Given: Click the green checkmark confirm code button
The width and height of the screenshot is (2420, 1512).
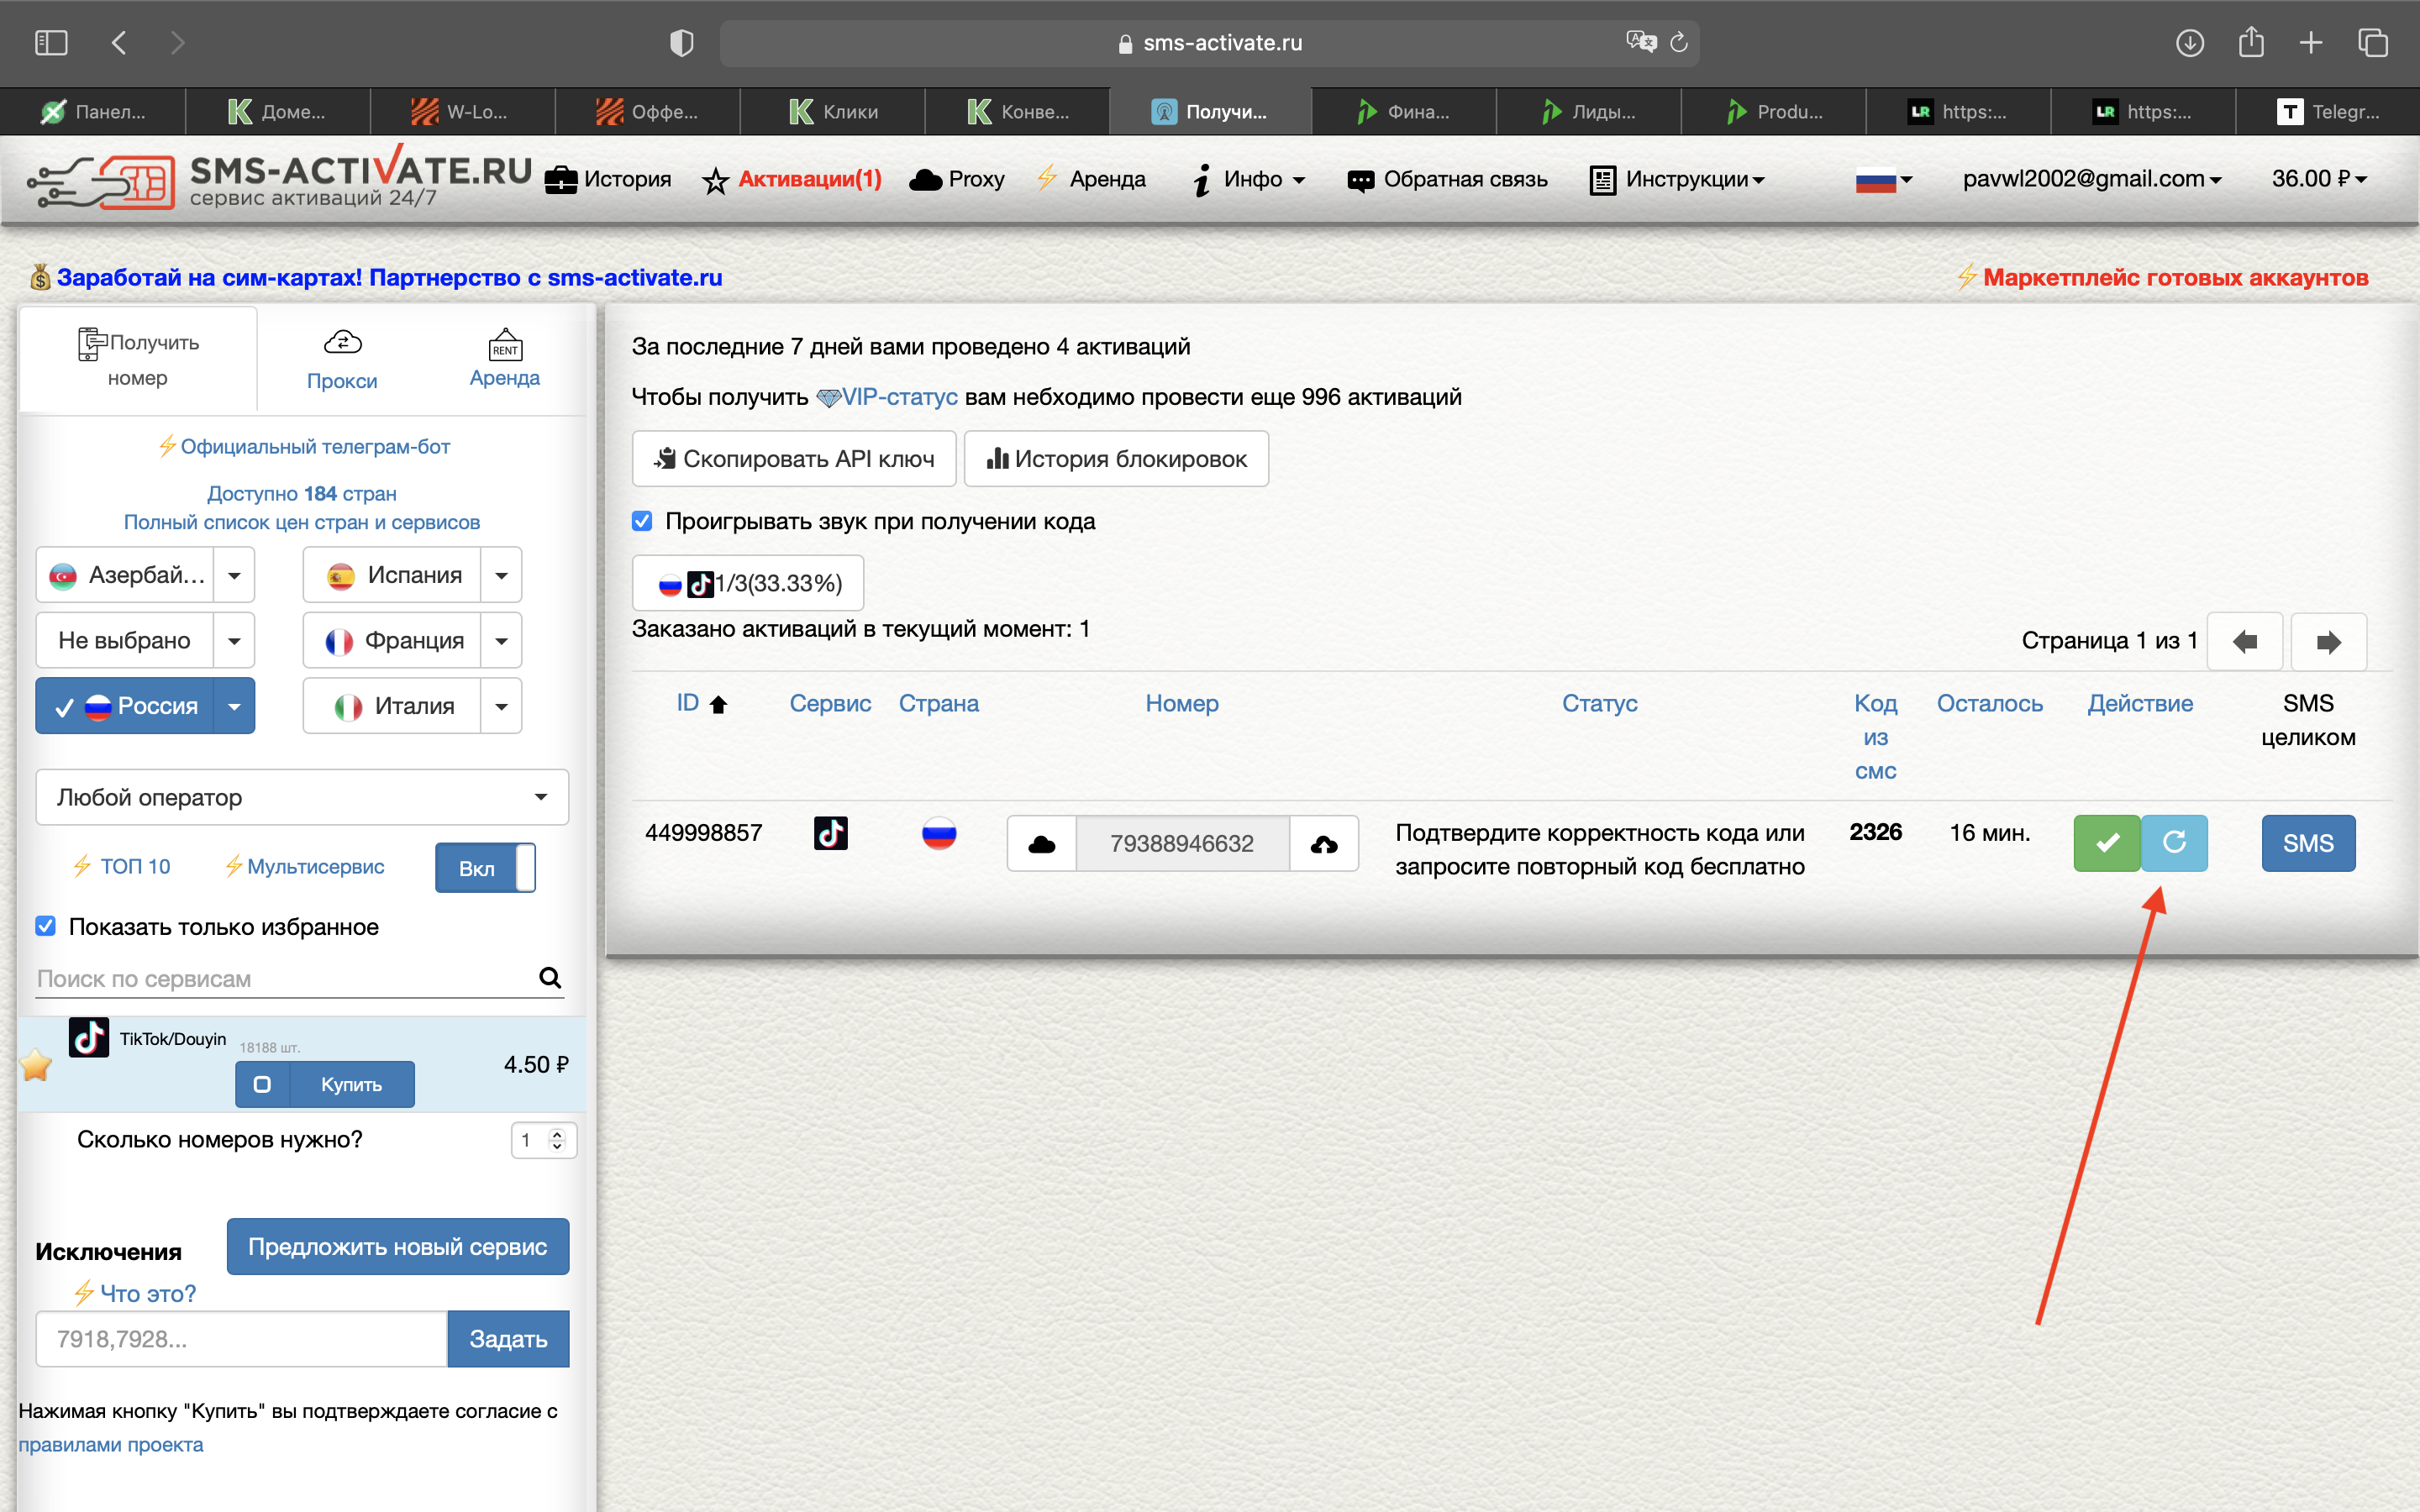Looking at the screenshot, I should click(x=2106, y=843).
